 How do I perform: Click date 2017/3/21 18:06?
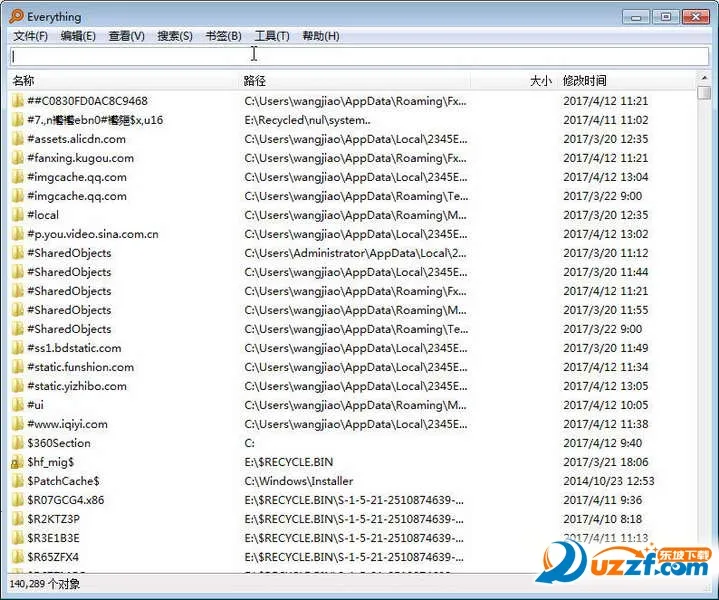(605, 462)
